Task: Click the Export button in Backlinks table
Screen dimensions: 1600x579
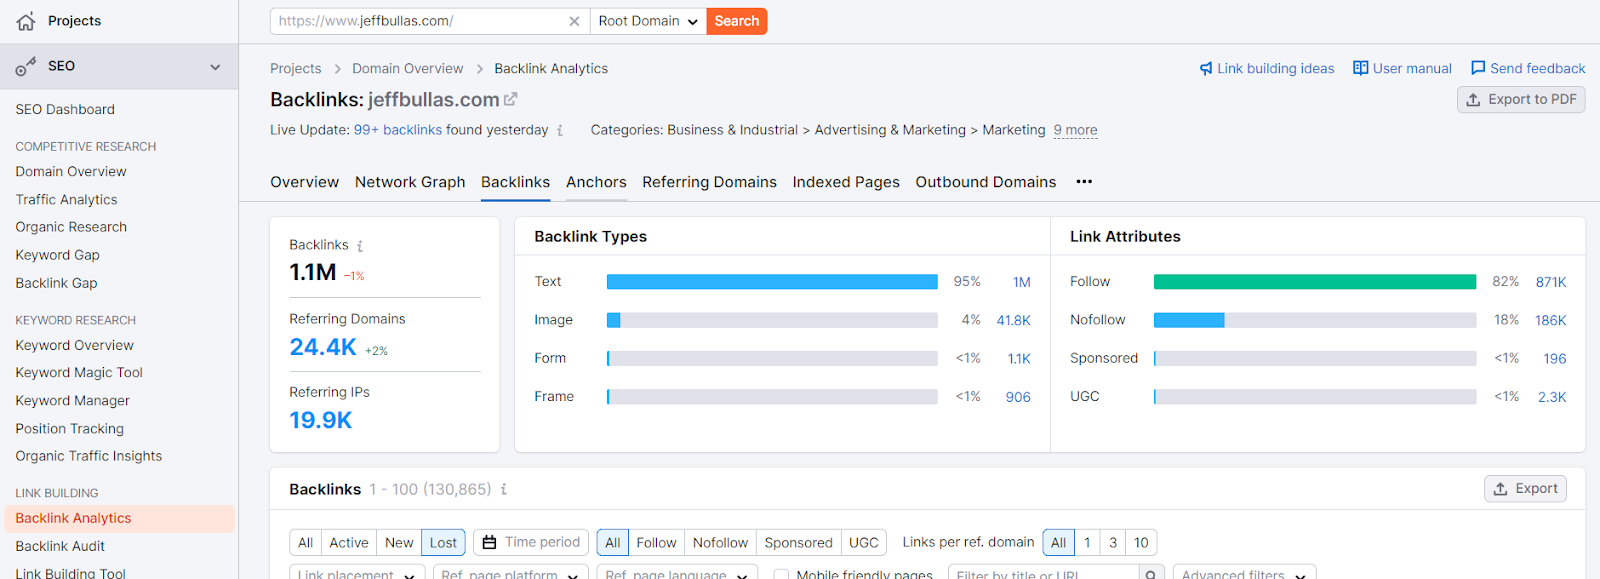Action: pyautogui.click(x=1525, y=488)
